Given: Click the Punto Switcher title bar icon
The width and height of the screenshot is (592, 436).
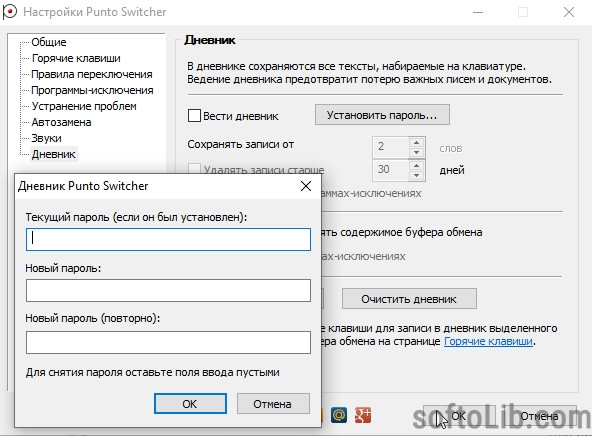Looking at the screenshot, I should point(9,11).
